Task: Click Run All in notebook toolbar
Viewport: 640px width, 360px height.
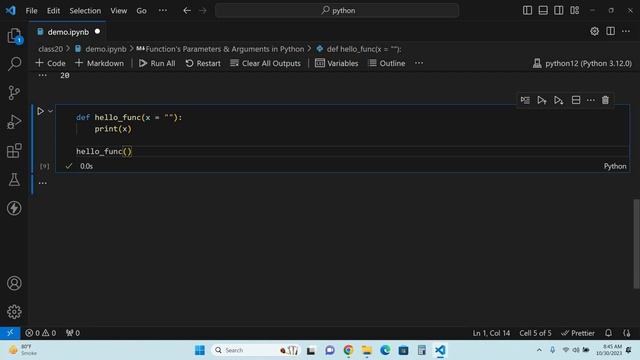Action: (157, 63)
